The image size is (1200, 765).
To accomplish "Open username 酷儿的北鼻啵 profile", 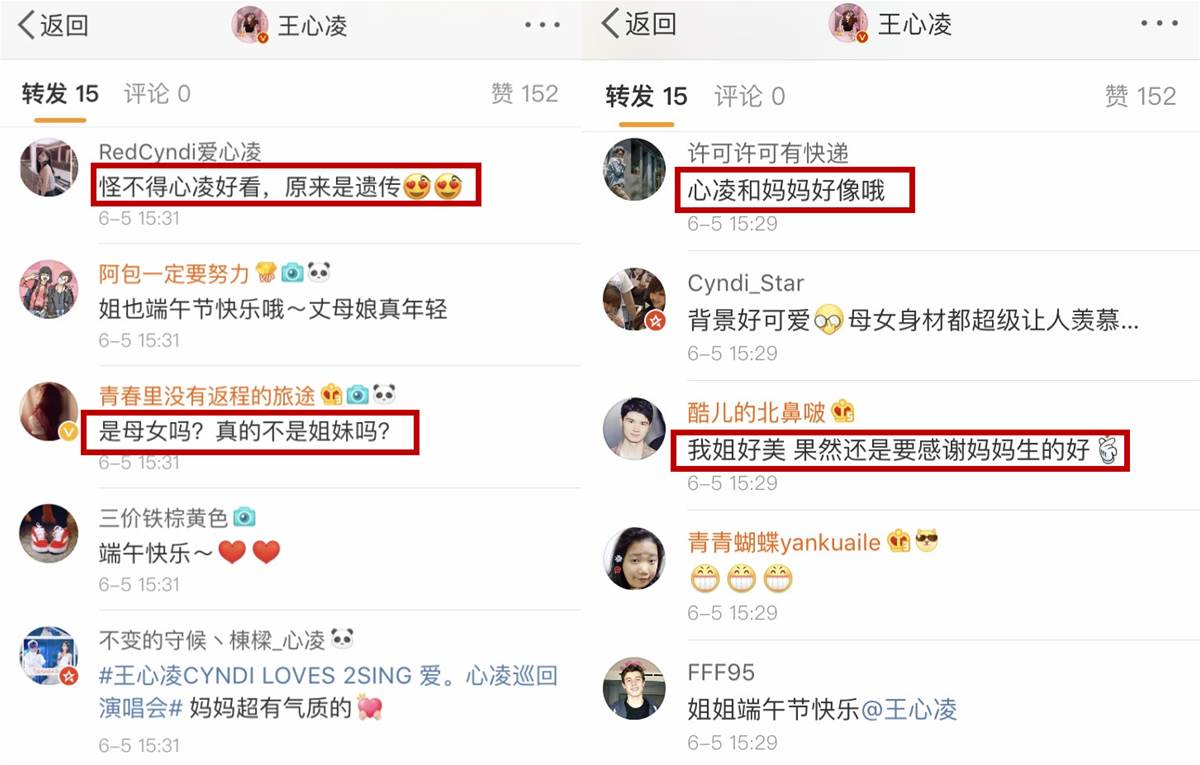I will point(756,413).
